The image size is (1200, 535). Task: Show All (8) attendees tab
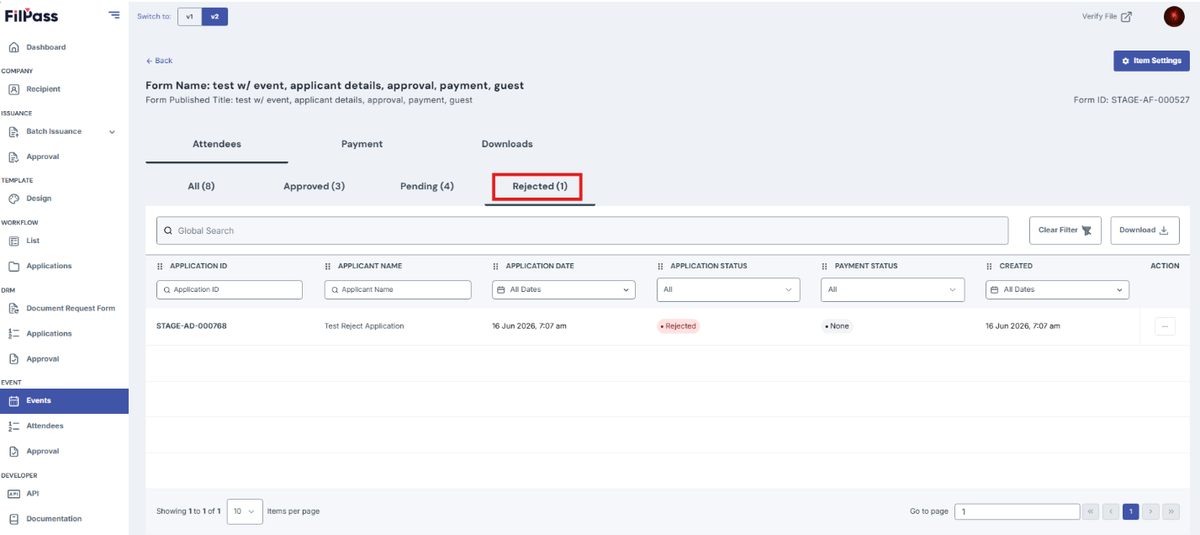pos(201,187)
